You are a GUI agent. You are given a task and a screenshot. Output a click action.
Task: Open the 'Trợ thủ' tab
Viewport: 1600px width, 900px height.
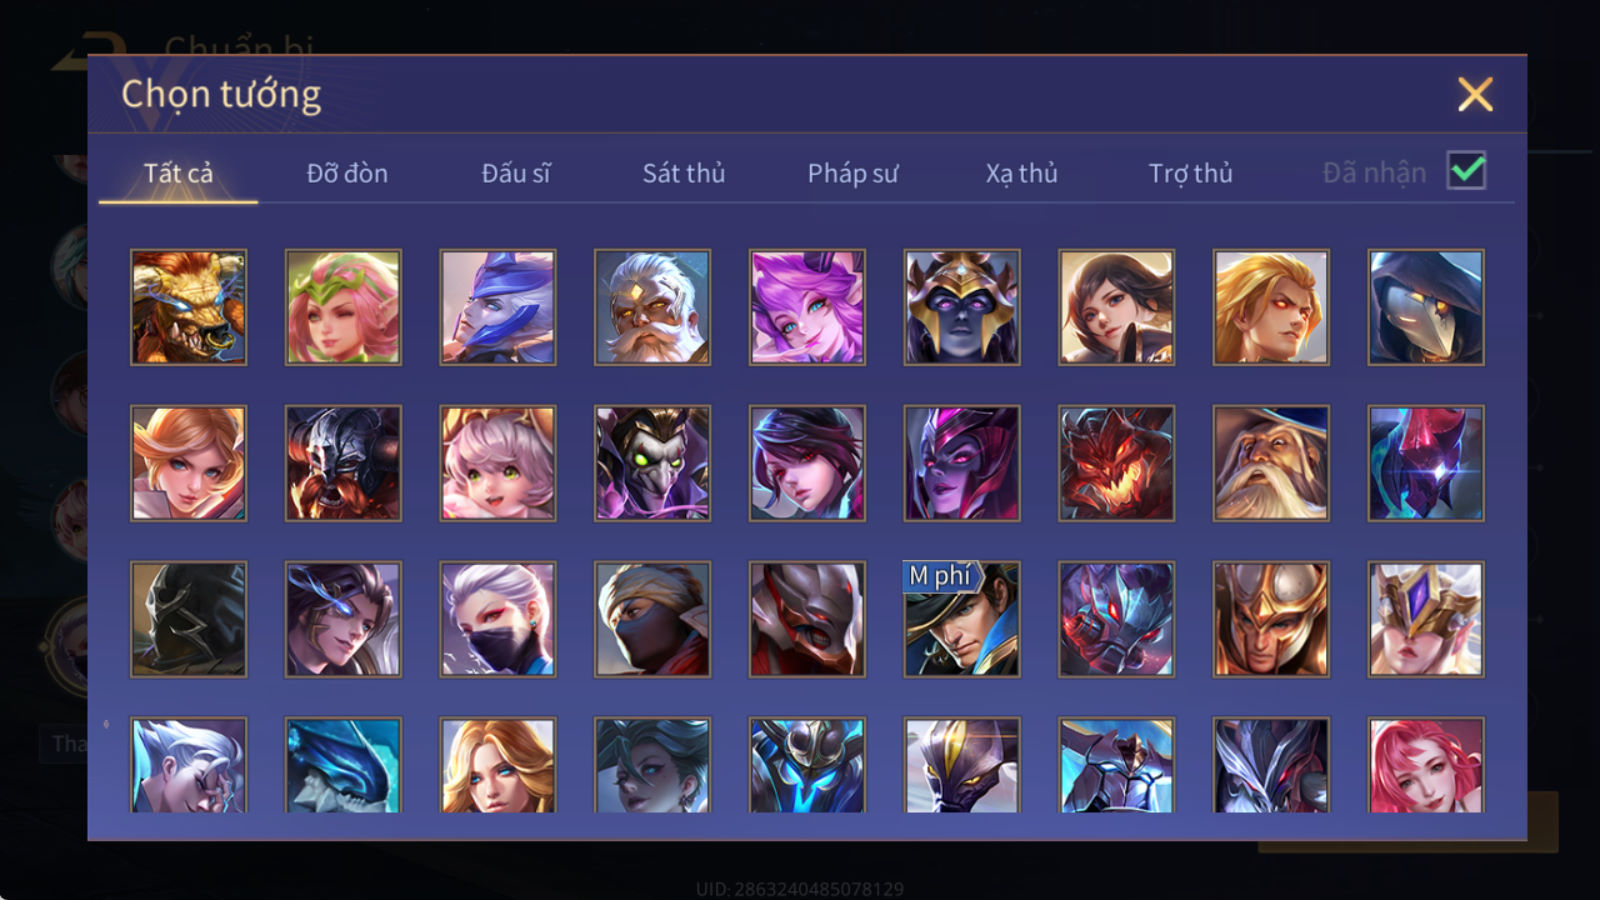[x=1190, y=173]
